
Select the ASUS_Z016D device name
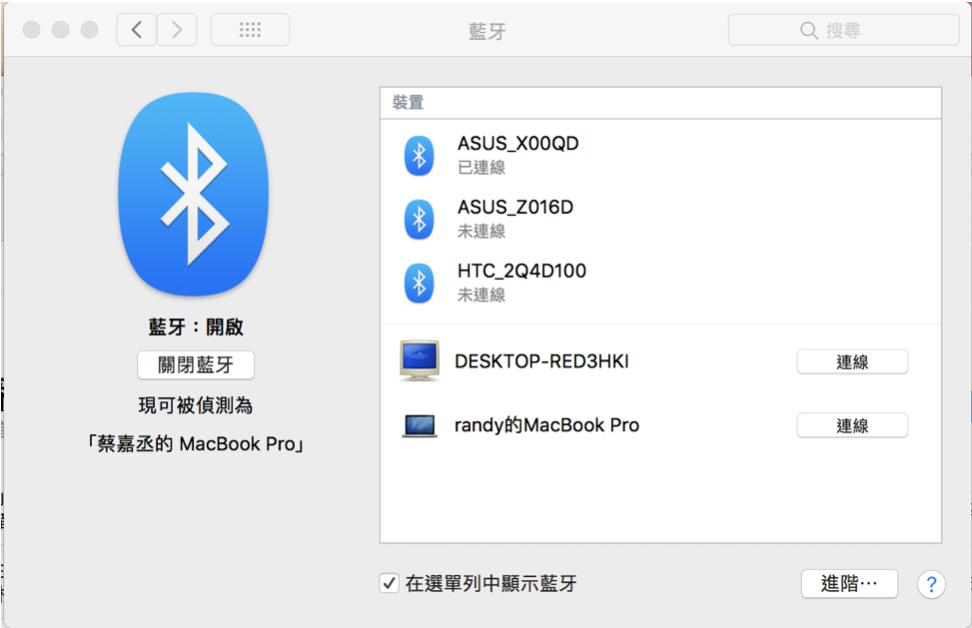[x=515, y=207]
